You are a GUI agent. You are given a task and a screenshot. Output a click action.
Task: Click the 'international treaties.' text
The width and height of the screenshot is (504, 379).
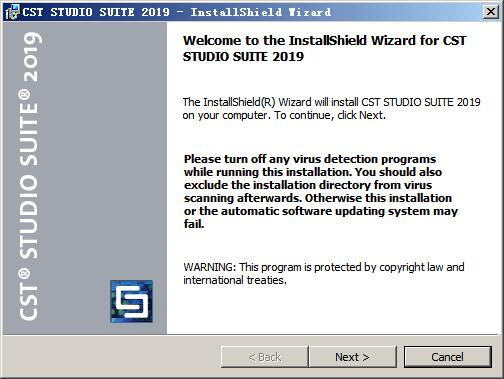(235, 280)
